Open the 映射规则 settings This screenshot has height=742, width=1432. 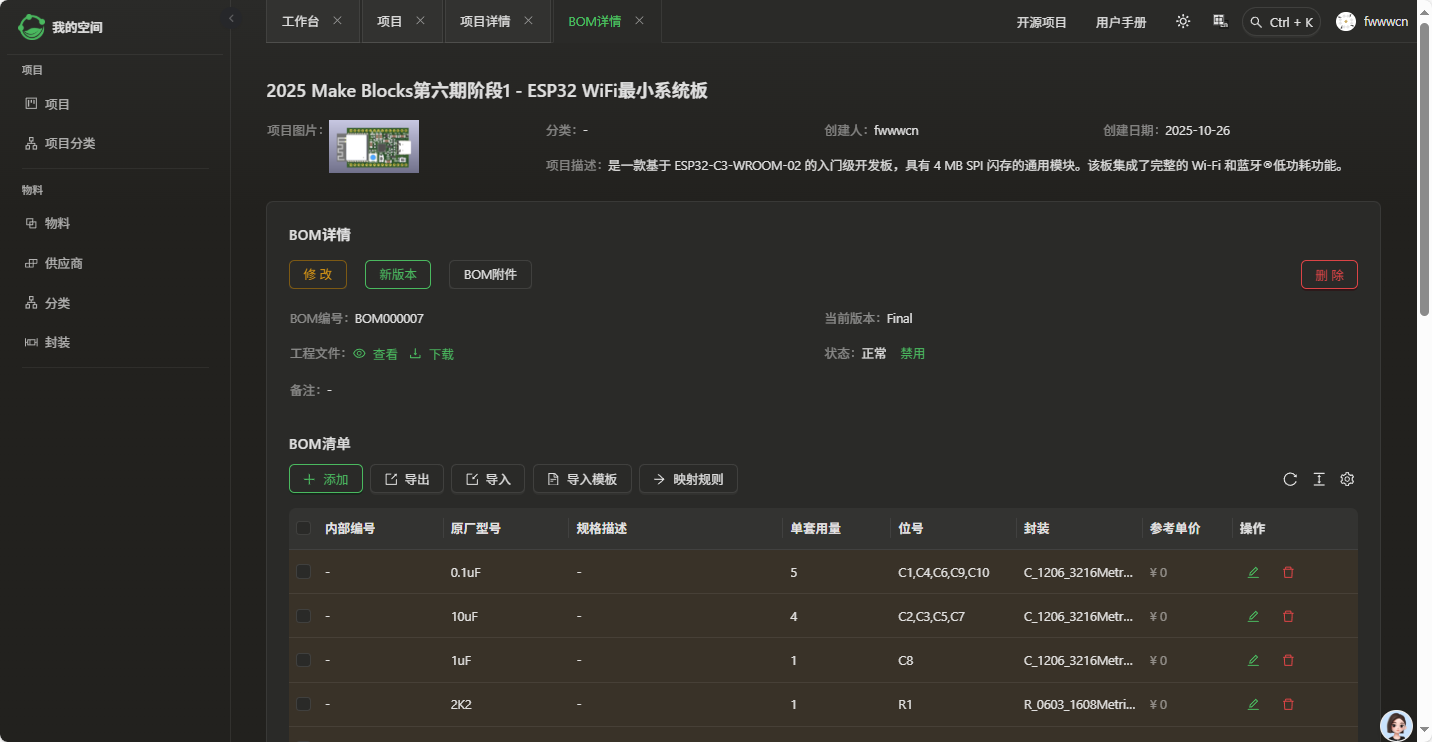688,479
